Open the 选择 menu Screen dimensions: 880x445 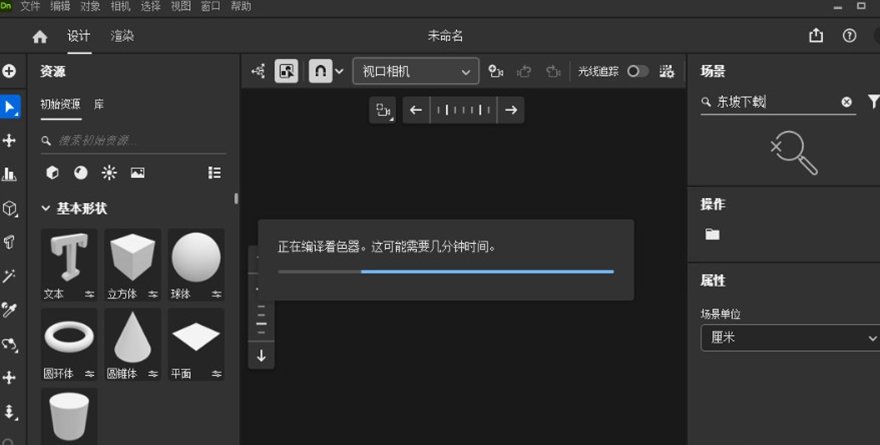click(150, 7)
